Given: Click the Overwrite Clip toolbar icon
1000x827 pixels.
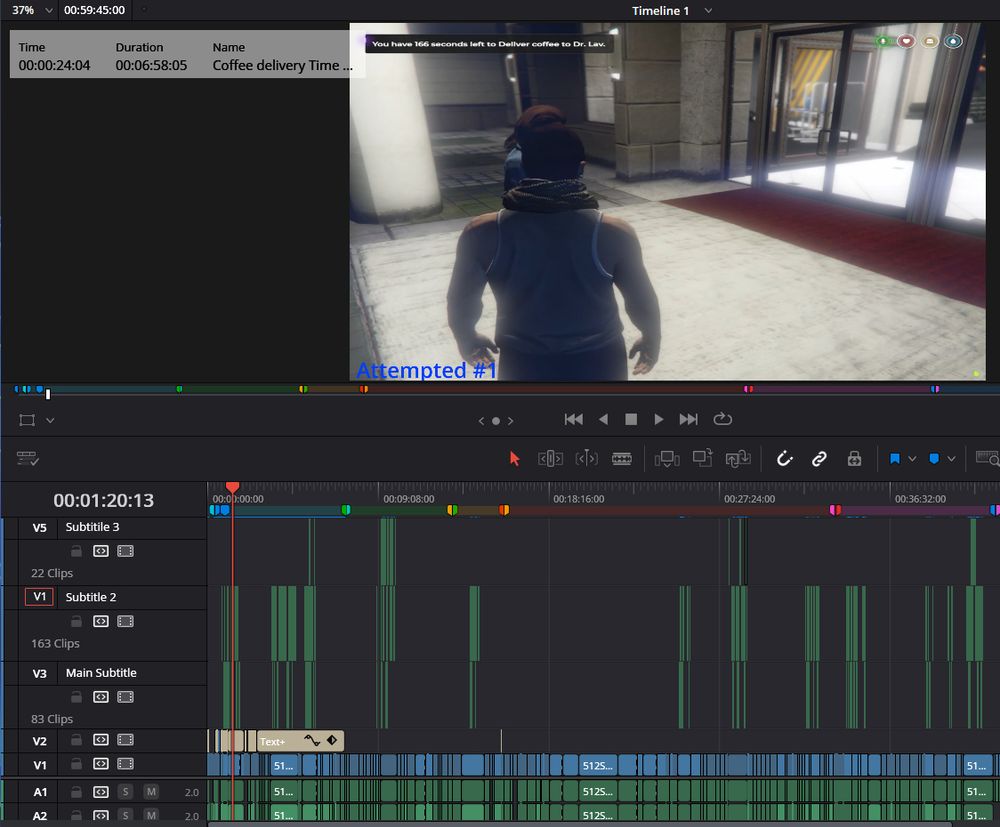Looking at the screenshot, I should (x=702, y=458).
